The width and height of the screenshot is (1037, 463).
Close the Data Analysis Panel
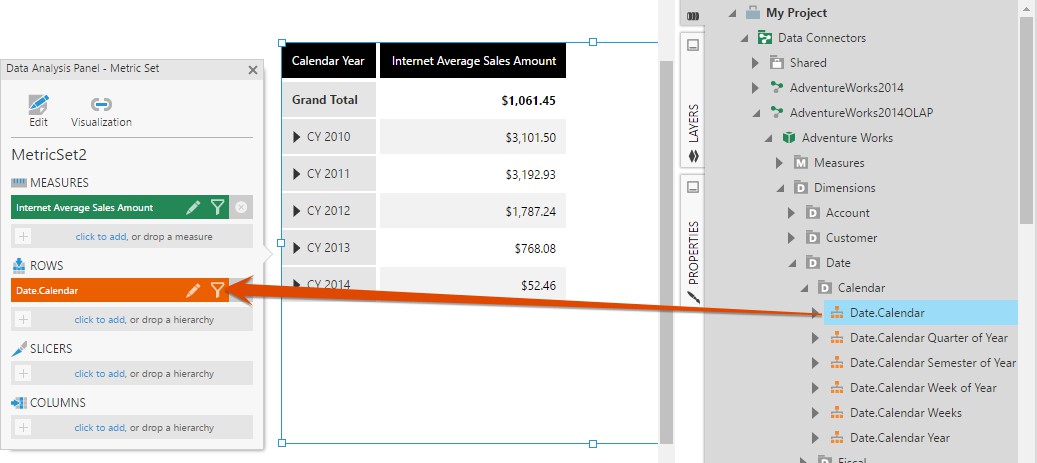[253, 69]
